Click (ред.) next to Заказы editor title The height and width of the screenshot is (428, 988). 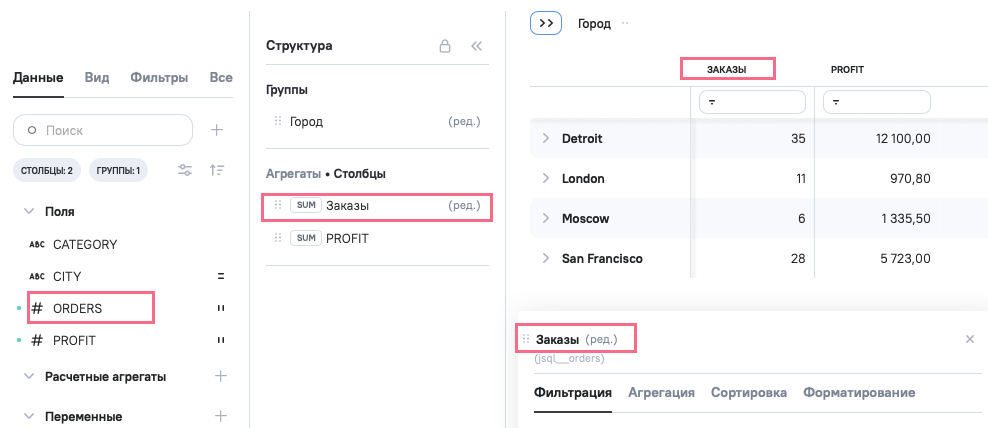coord(601,339)
